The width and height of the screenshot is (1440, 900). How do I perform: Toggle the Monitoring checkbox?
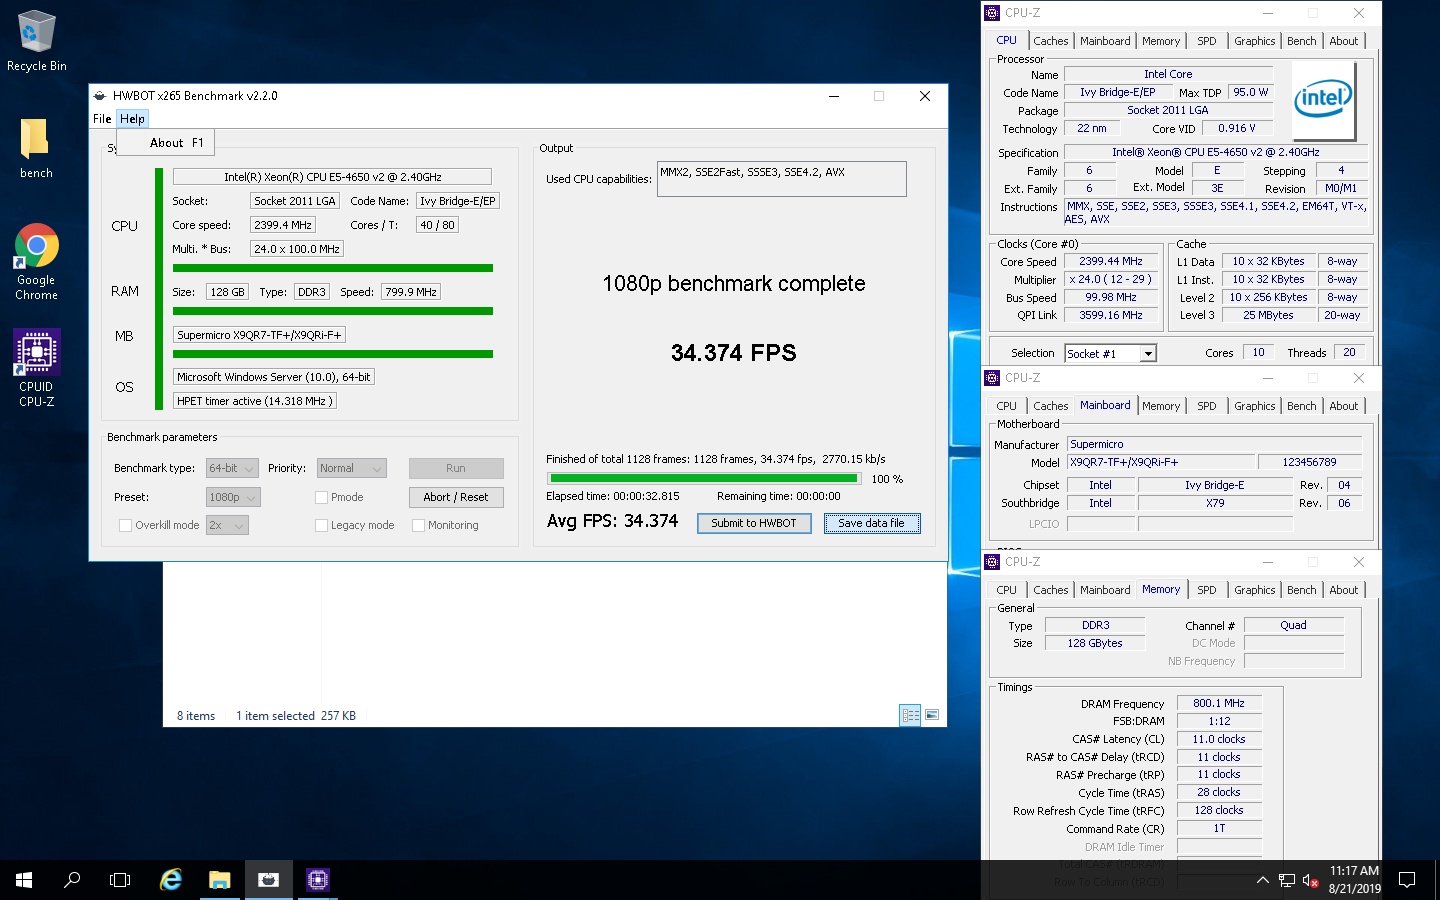418,525
